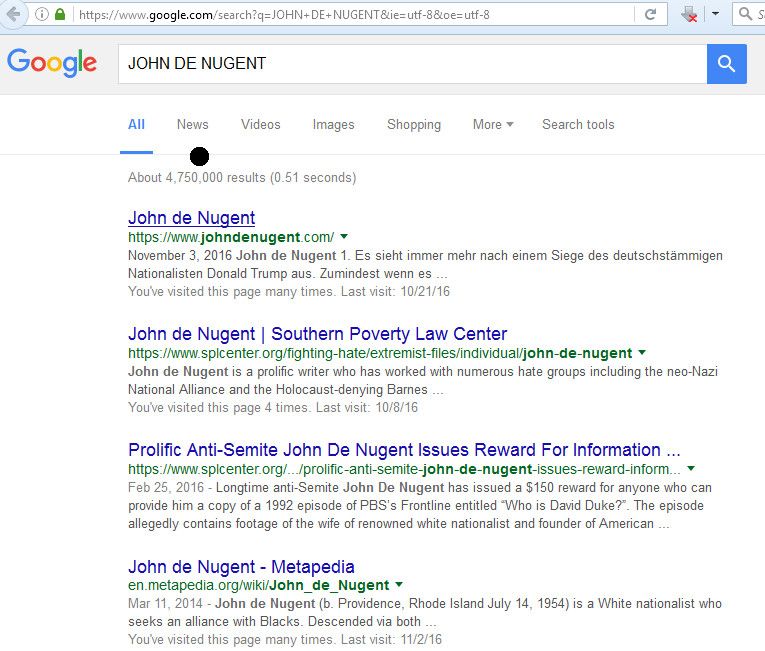Viewport: 765px width, 651px height.
Task: Switch to the Videos tab
Action: point(261,124)
